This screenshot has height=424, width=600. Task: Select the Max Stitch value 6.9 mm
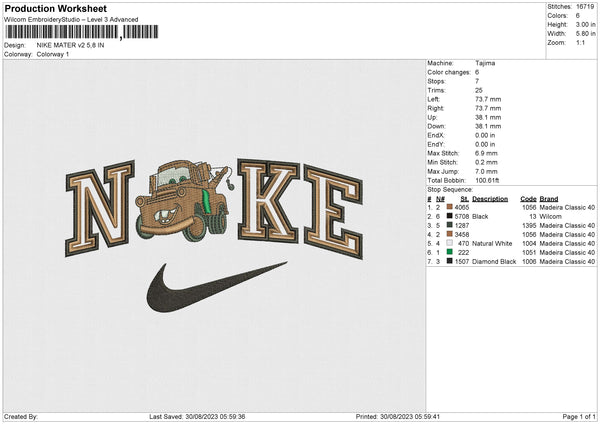(x=486, y=153)
